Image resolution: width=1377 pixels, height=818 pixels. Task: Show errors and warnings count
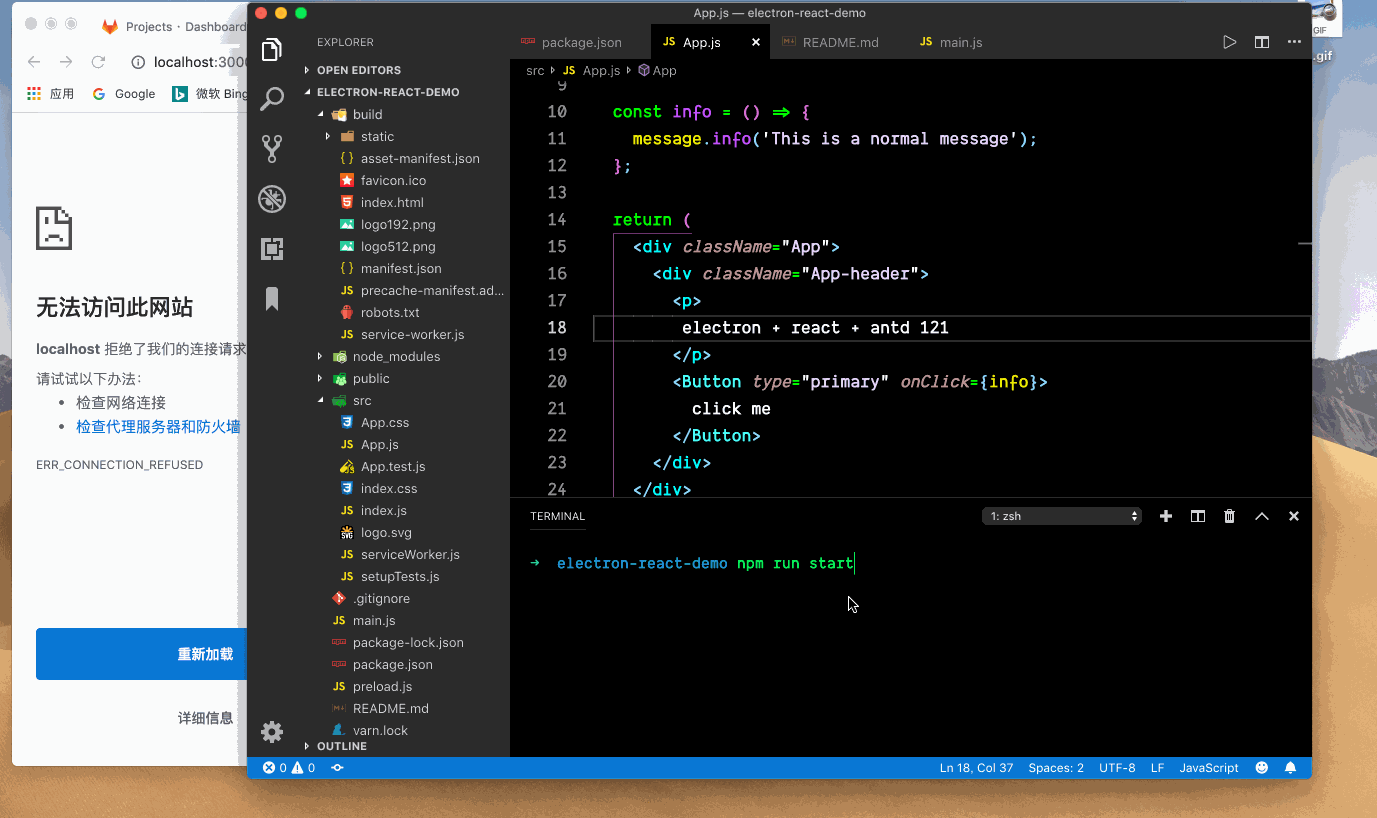pyautogui.click(x=289, y=768)
